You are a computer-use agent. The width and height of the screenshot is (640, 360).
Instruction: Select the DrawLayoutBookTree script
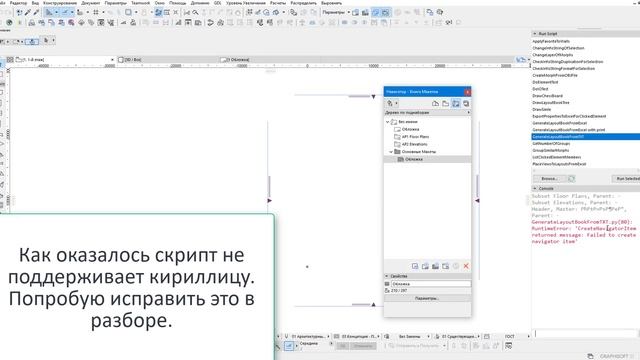(551, 102)
